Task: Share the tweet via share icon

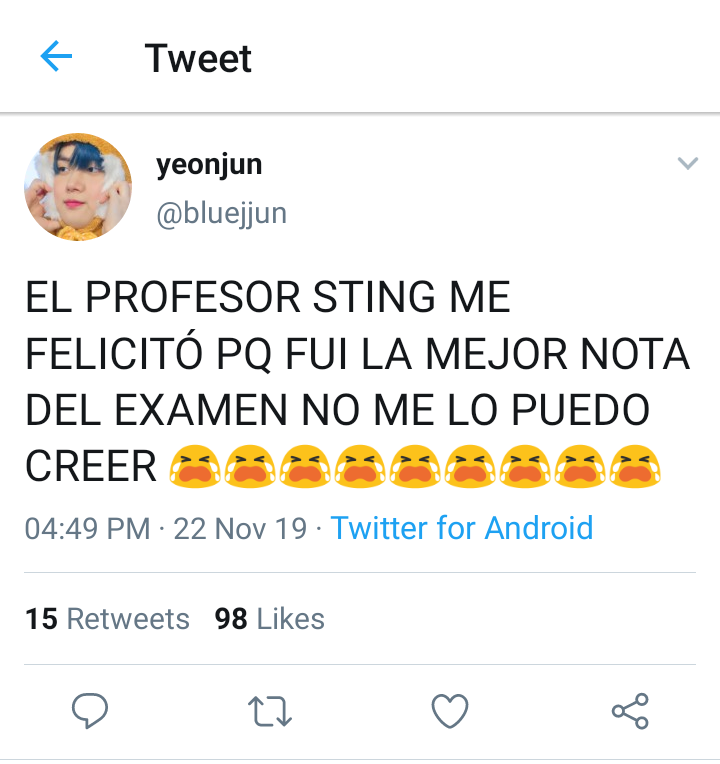Action: [x=630, y=711]
